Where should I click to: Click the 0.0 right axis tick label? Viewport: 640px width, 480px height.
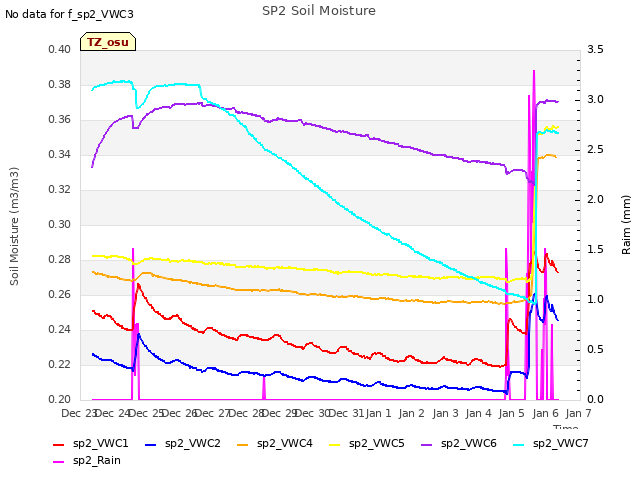pyautogui.click(x=595, y=399)
